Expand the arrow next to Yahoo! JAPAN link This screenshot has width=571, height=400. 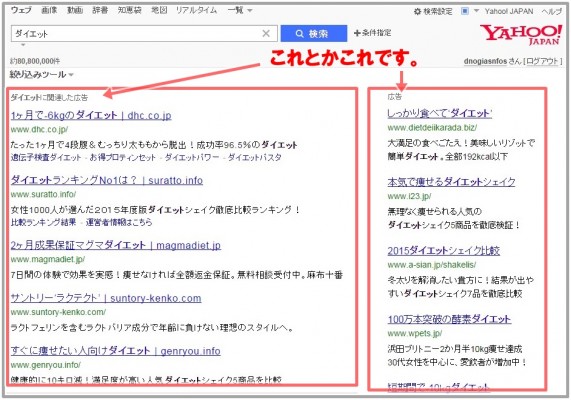coord(476,11)
